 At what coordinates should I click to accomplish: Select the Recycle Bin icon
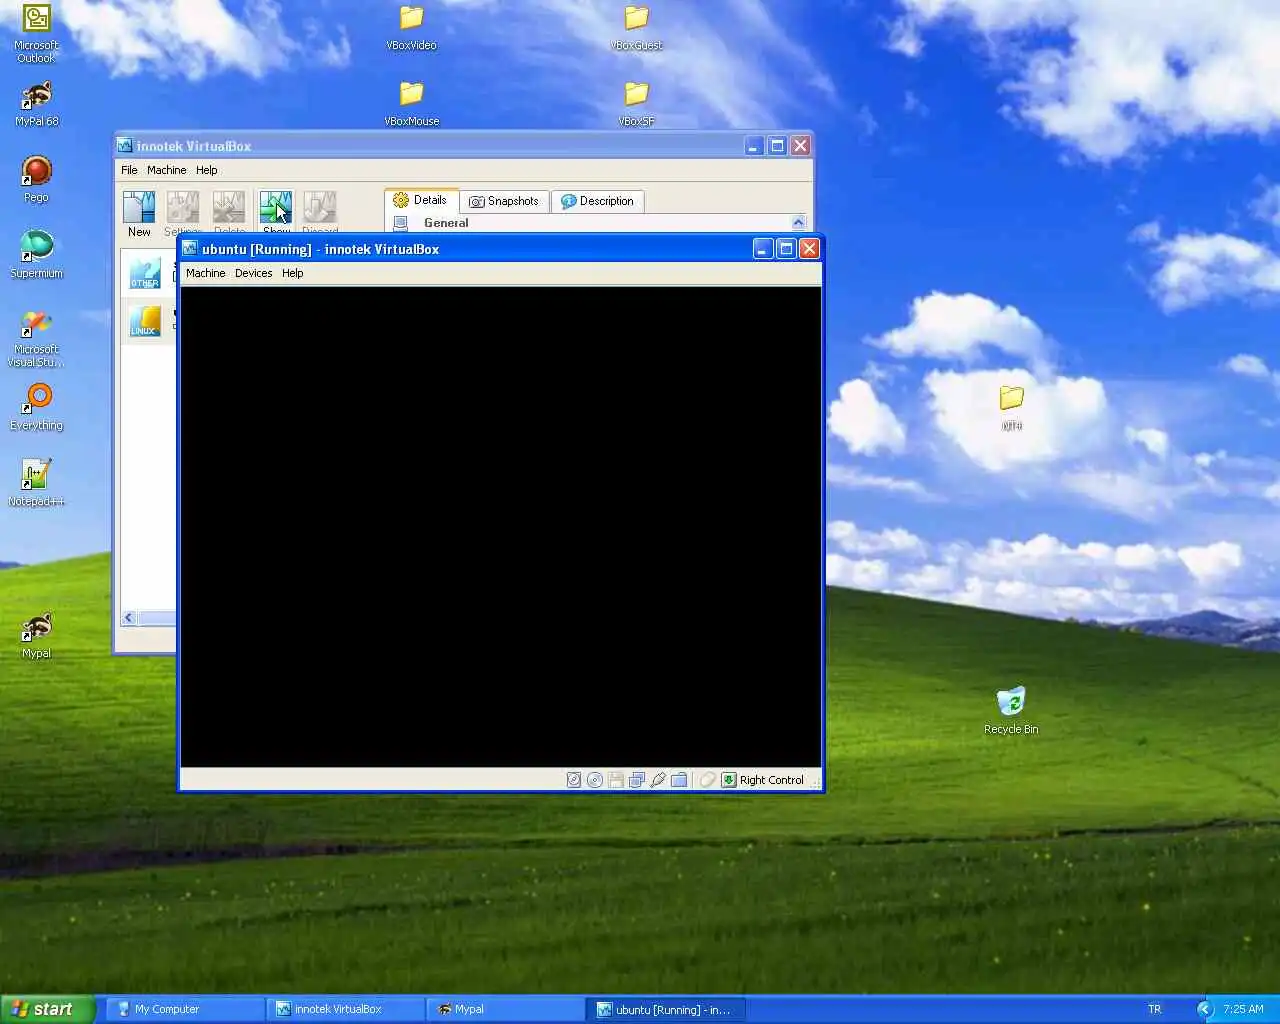coord(1011,711)
